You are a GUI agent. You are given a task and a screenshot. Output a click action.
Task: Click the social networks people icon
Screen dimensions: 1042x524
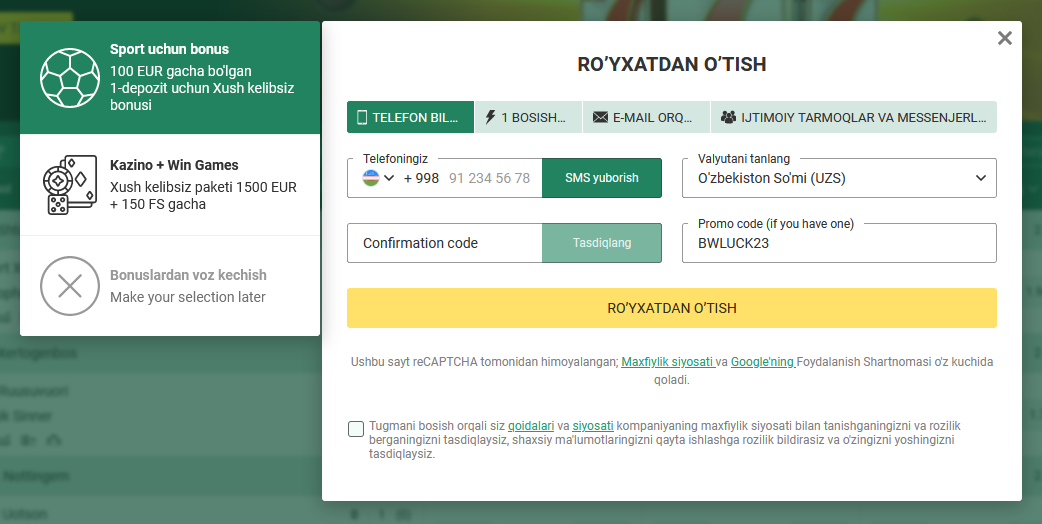(728, 118)
